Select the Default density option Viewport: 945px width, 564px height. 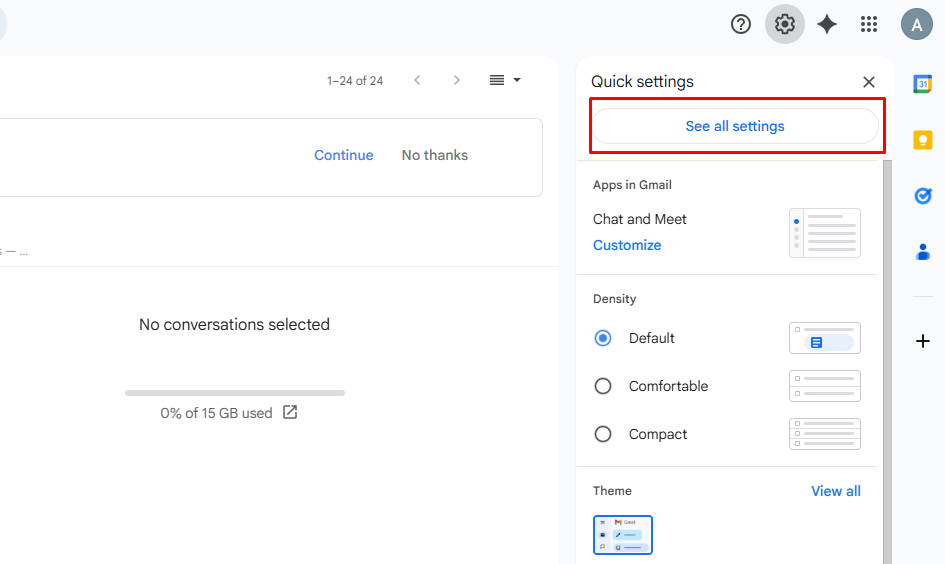(603, 338)
